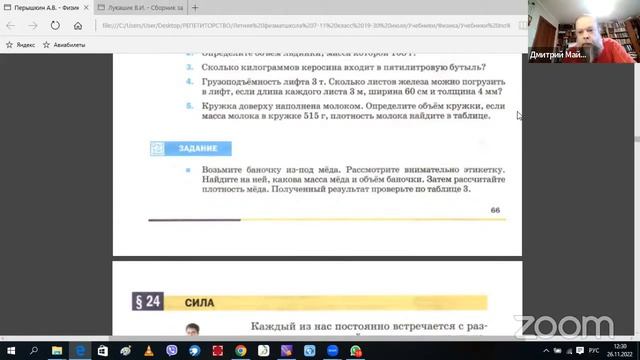Image resolution: width=640 pixels, height=360 pixels.
Task: Reload the page with the refresh icon
Action: 55,25
